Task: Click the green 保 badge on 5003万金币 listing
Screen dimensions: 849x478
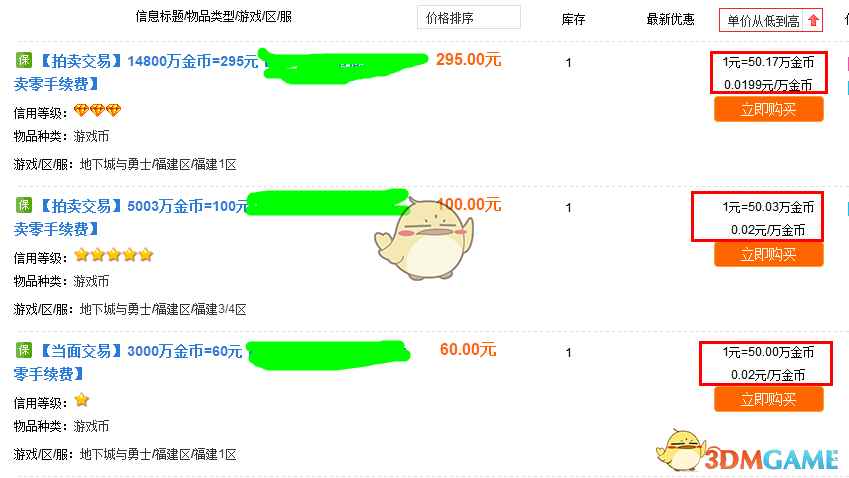Action: click(x=24, y=205)
